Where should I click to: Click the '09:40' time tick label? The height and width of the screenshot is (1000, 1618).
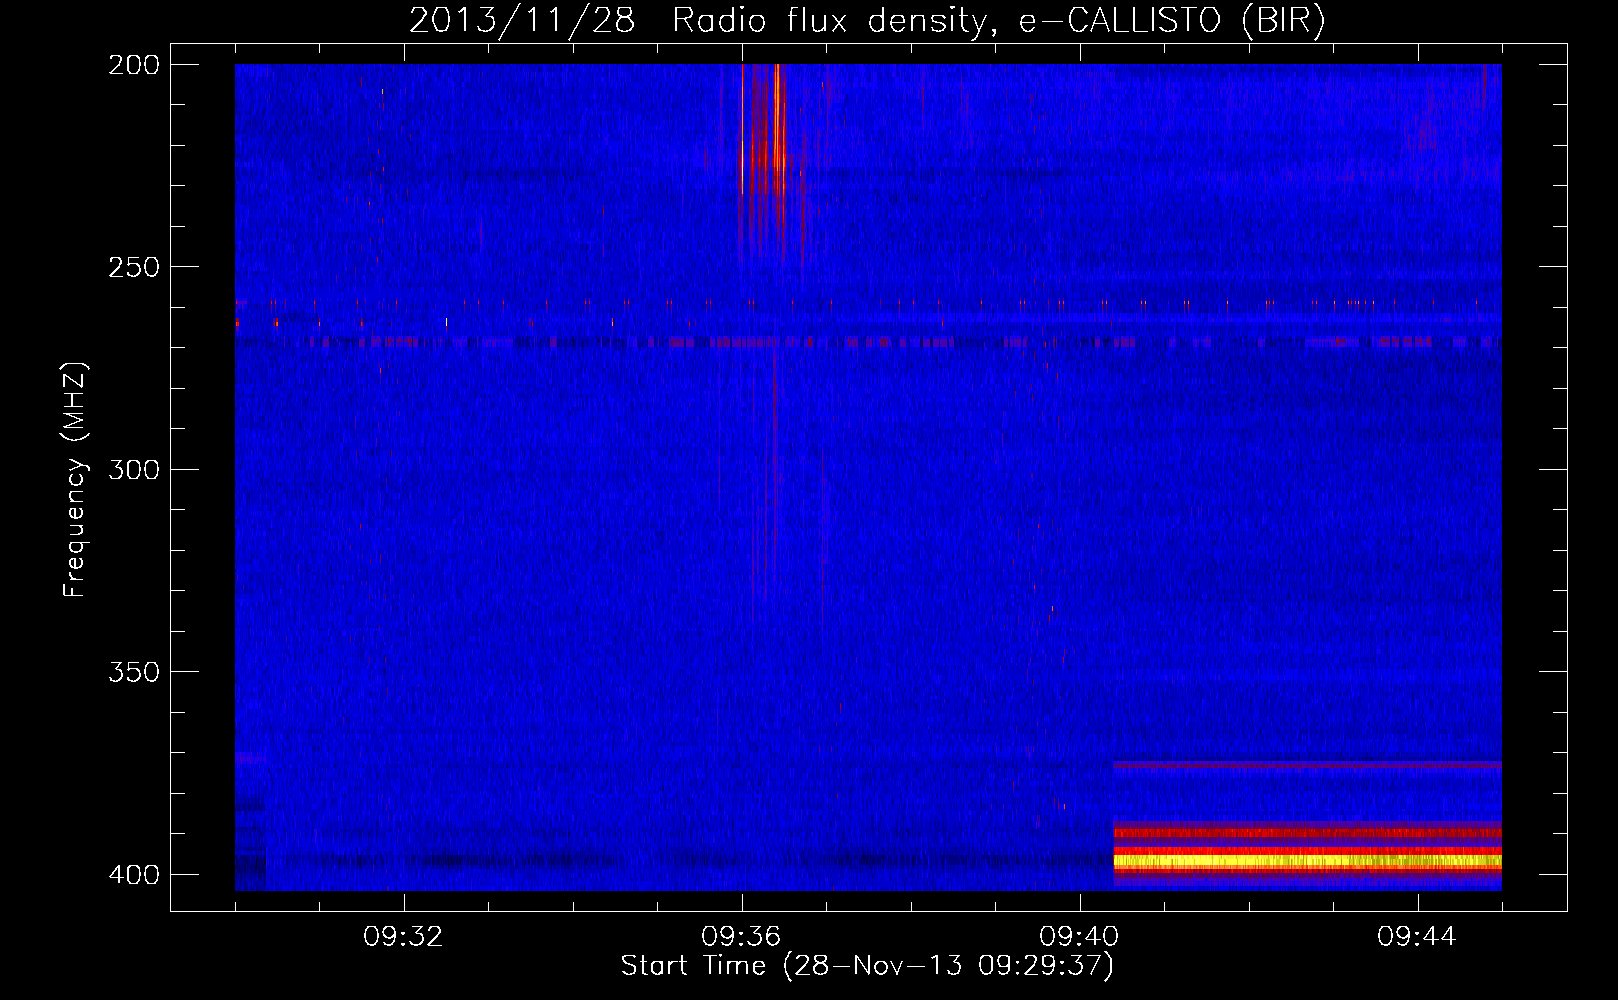click(1079, 937)
